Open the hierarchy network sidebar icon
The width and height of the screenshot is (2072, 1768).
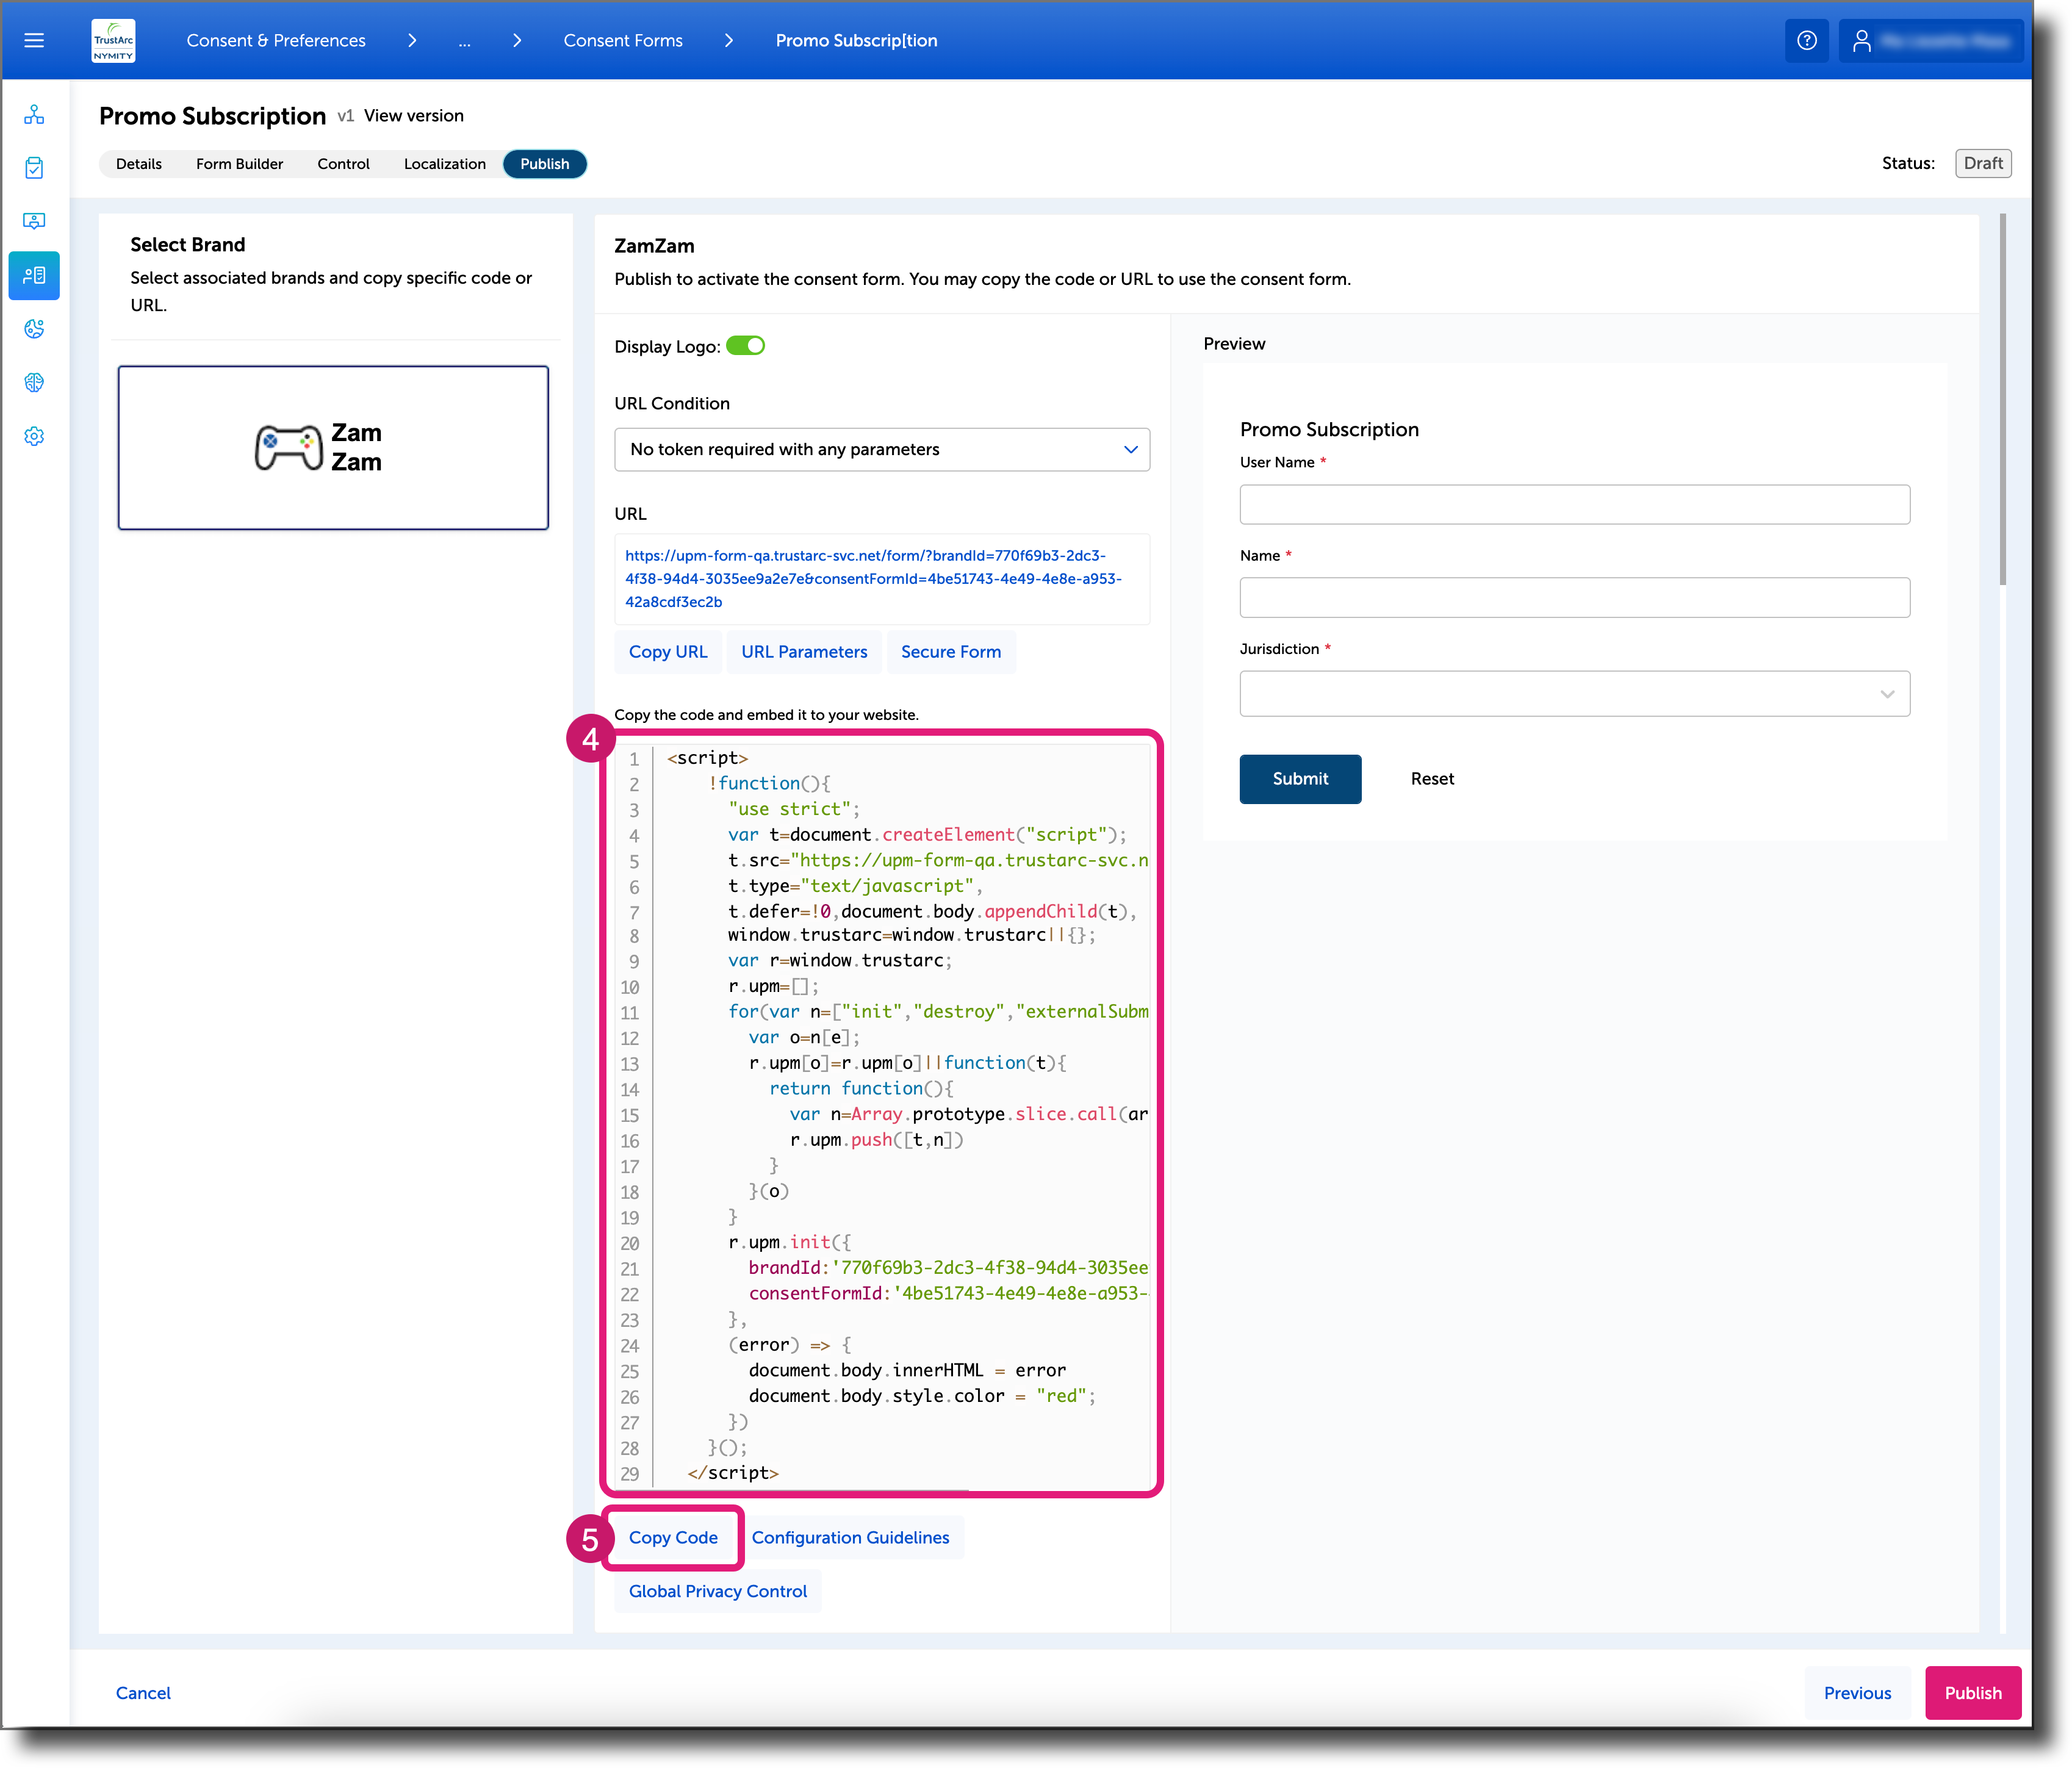[x=34, y=114]
